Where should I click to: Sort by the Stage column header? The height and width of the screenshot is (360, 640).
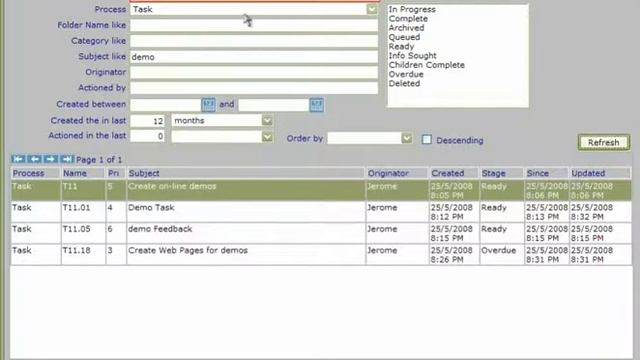502,173
